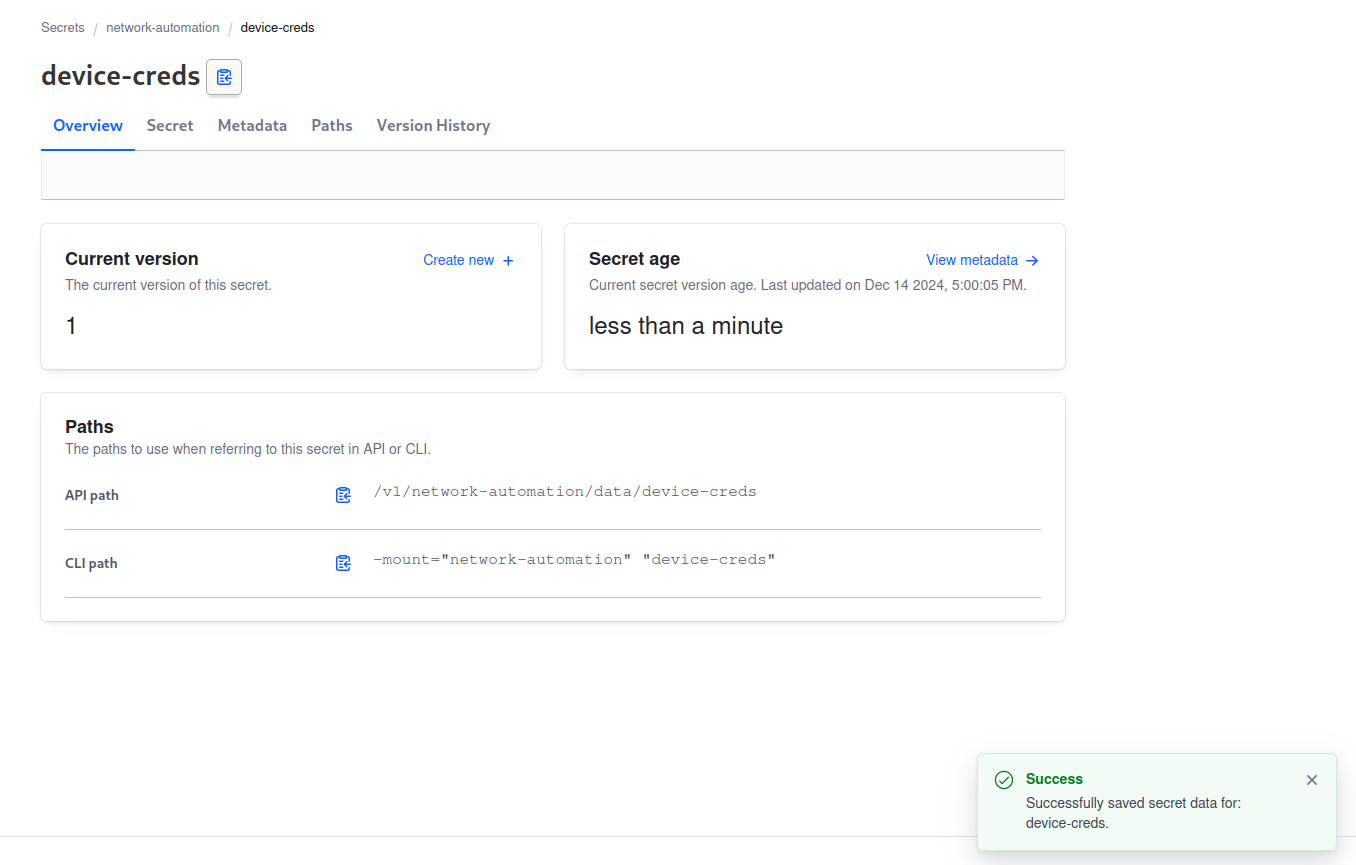
Task: Click the green checkmark icon in Success toast
Action: pyautogui.click(x=1004, y=780)
